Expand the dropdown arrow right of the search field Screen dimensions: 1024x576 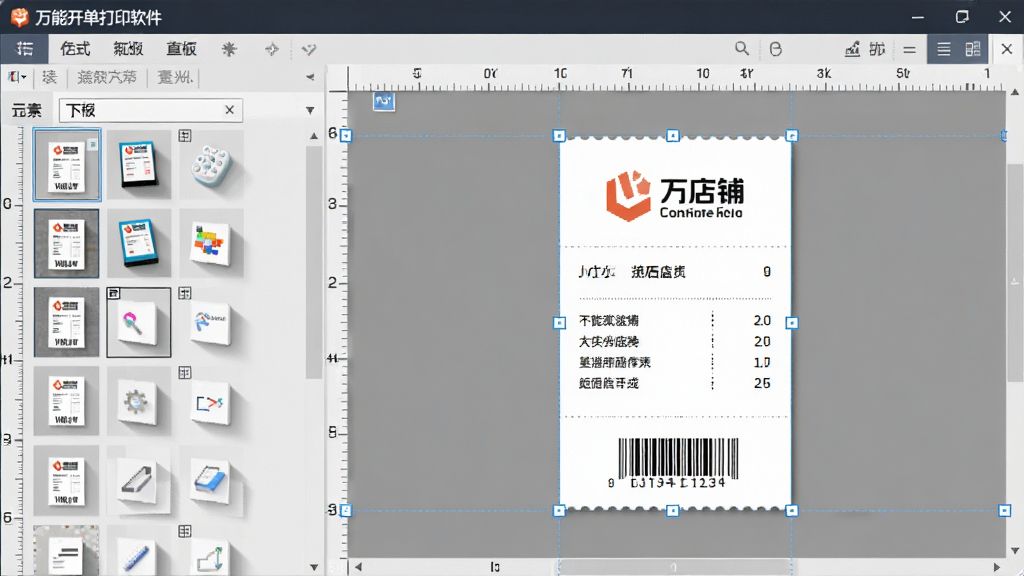coord(310,110)
